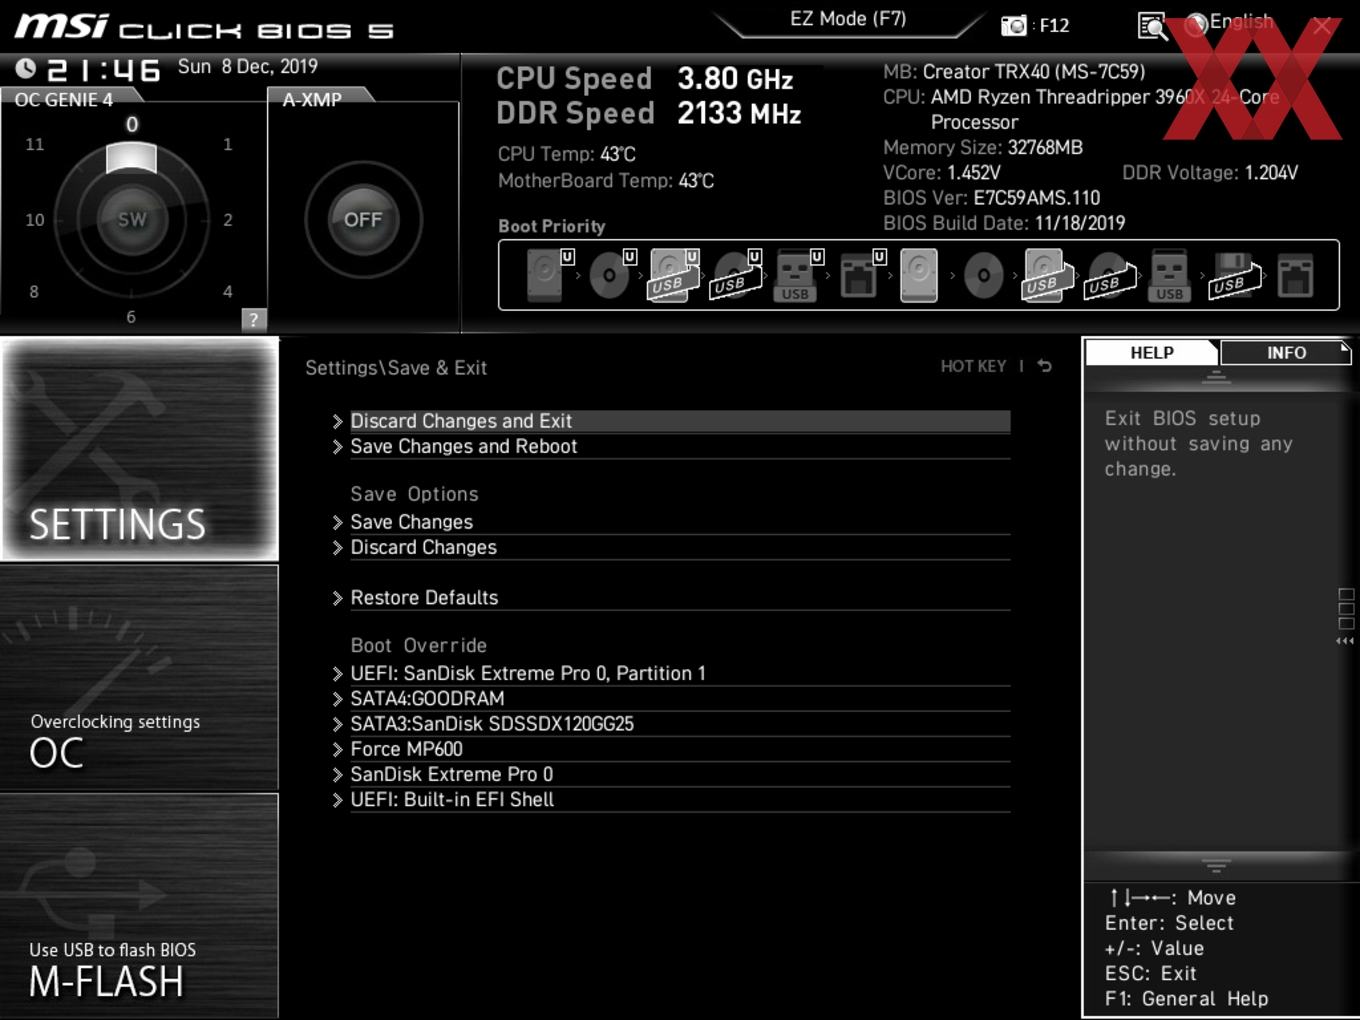Click the DDR Speed 2133 MHz value
1360x1020 pixels.
click(739, 113)
